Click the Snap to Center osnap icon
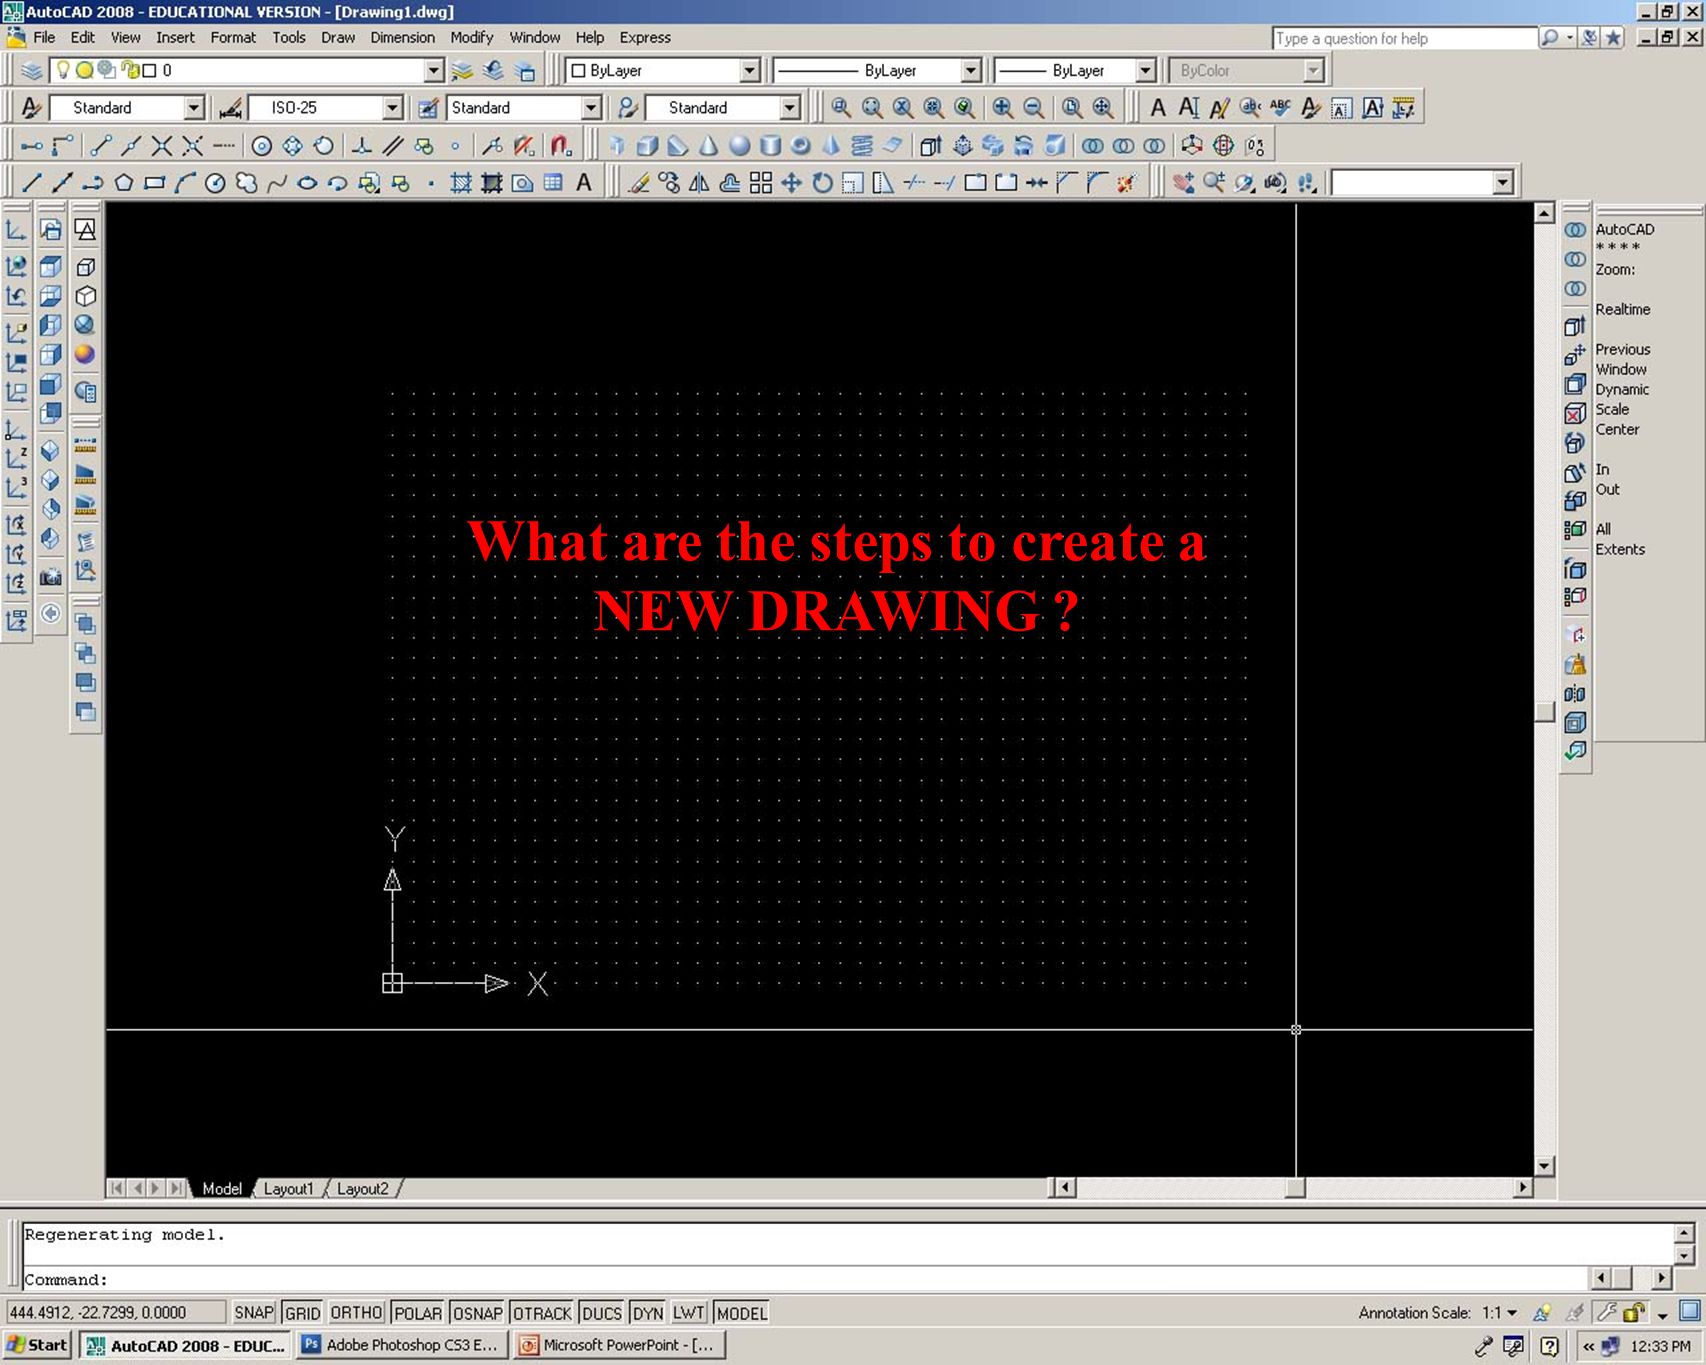The image size is (1706, 1365). pyautogui.click(x=261, y=146)
